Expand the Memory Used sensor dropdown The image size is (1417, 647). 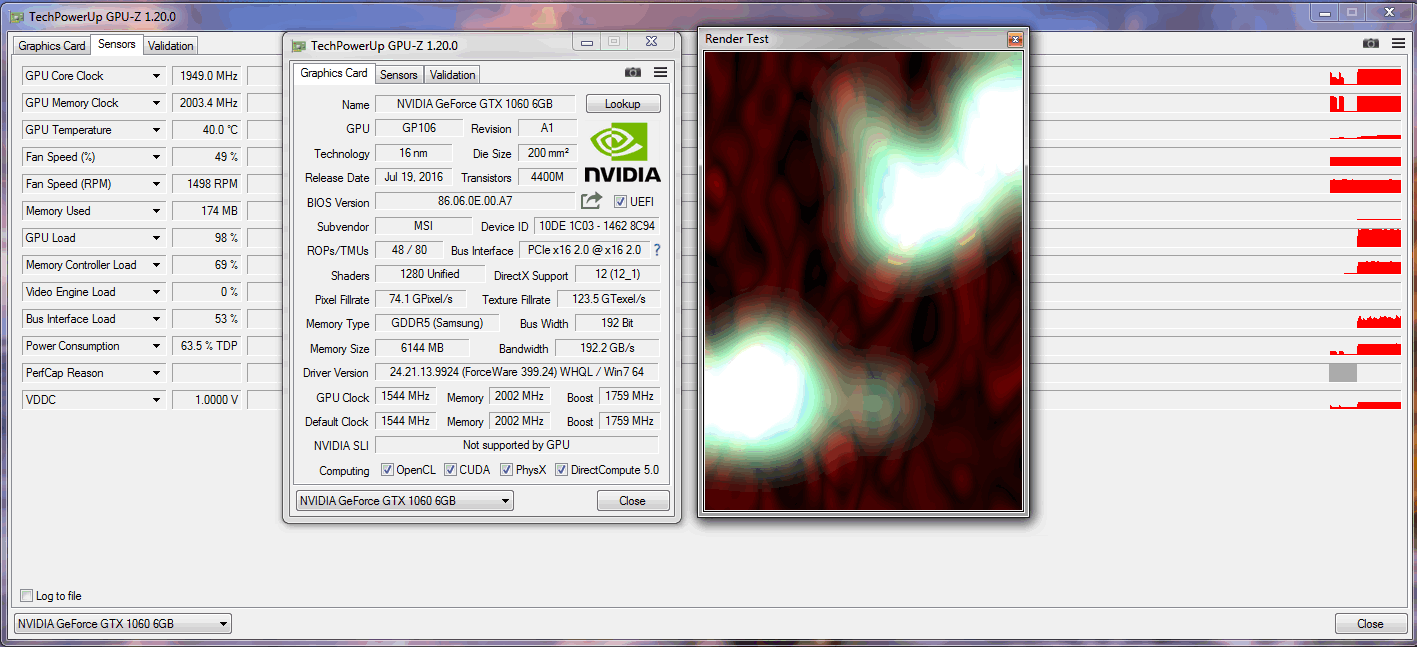[x=156, y=211]
